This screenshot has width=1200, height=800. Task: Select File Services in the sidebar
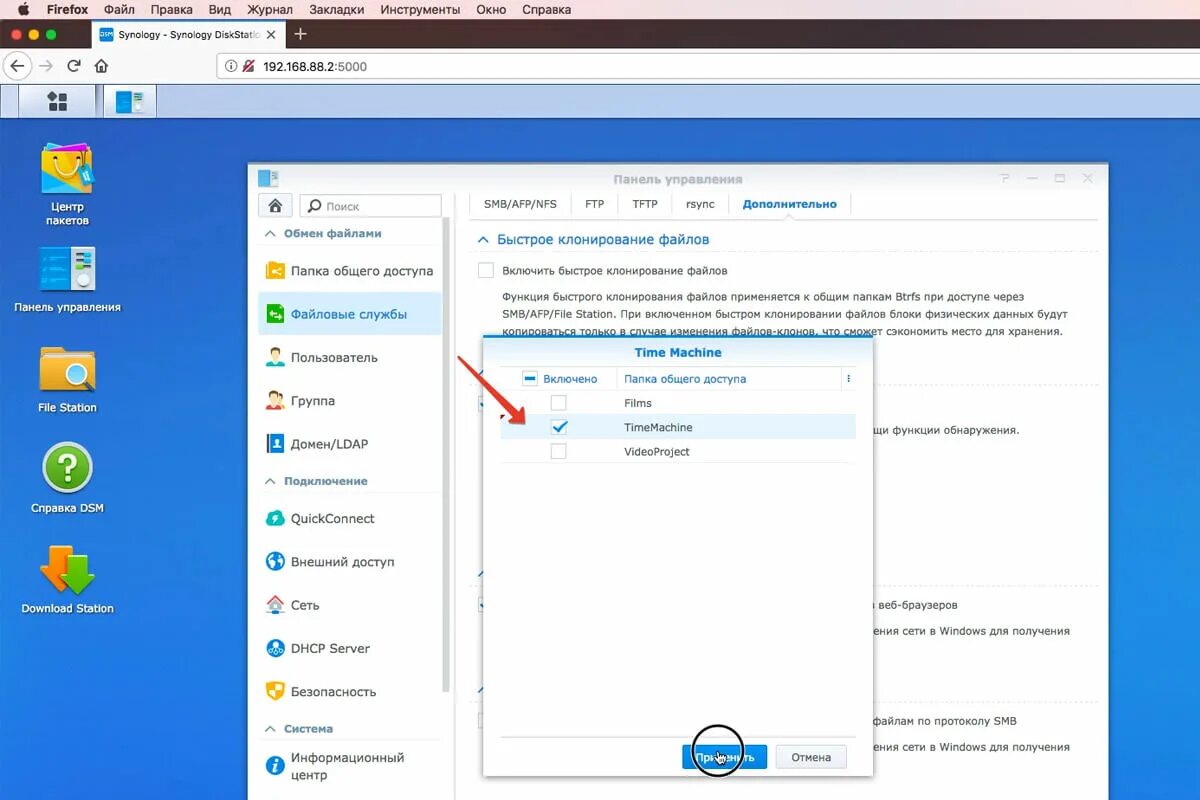click(x=349, y=314)
